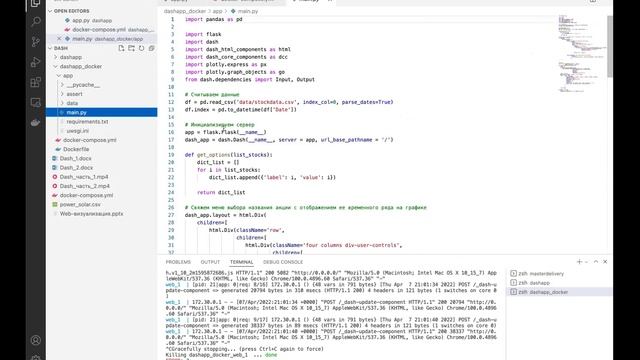The width and height of the screenshot is (640, 360).
Task: Collapse the dashapp_docker folder
Action: (x=80, y=67)
